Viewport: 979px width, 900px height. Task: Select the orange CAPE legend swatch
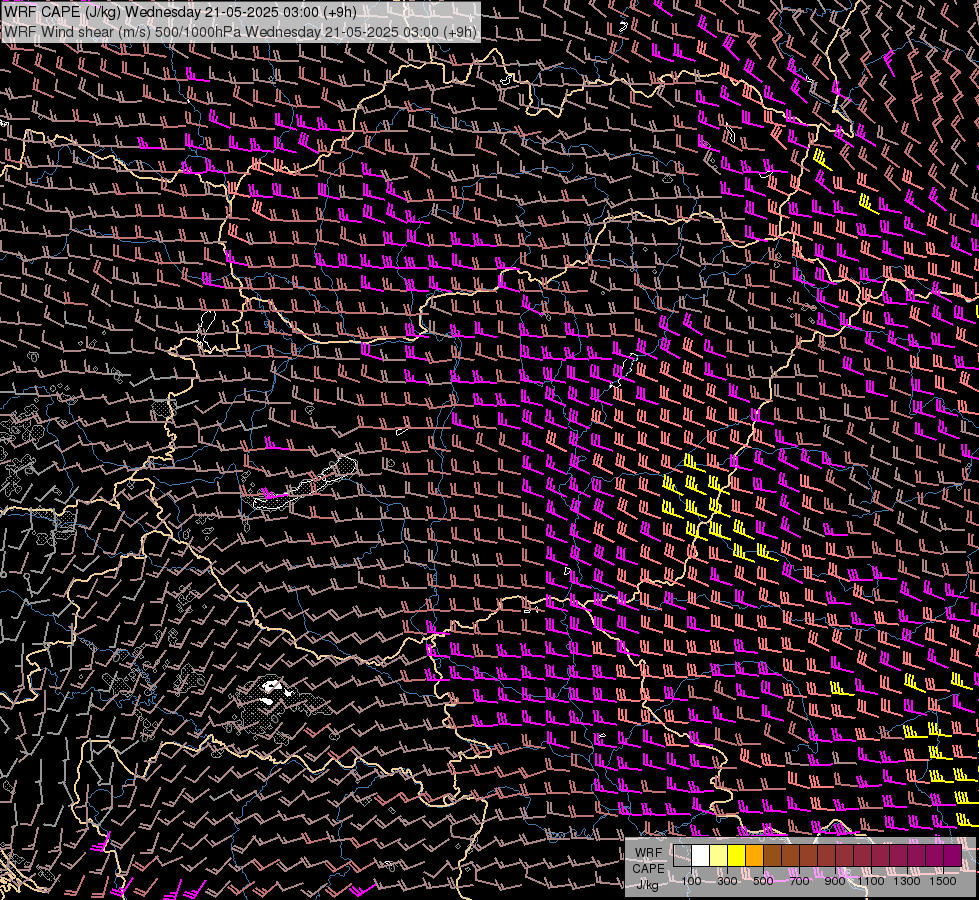754,856
